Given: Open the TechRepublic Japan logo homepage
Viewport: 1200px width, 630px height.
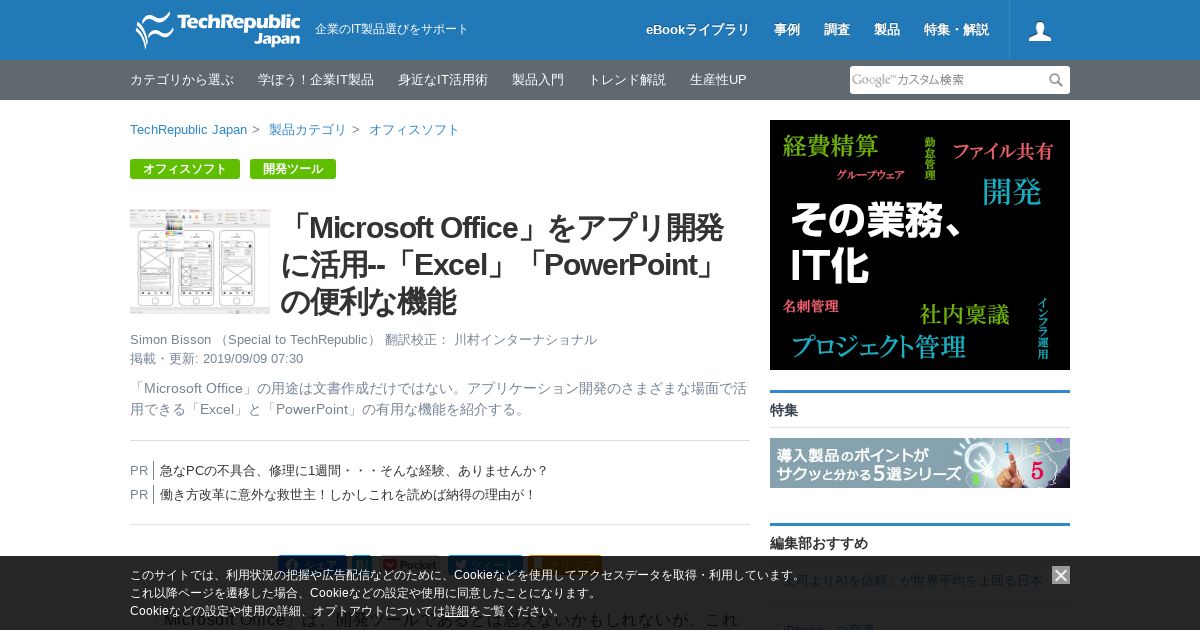Looking at the screenshot, I should (x=218, y=30).
